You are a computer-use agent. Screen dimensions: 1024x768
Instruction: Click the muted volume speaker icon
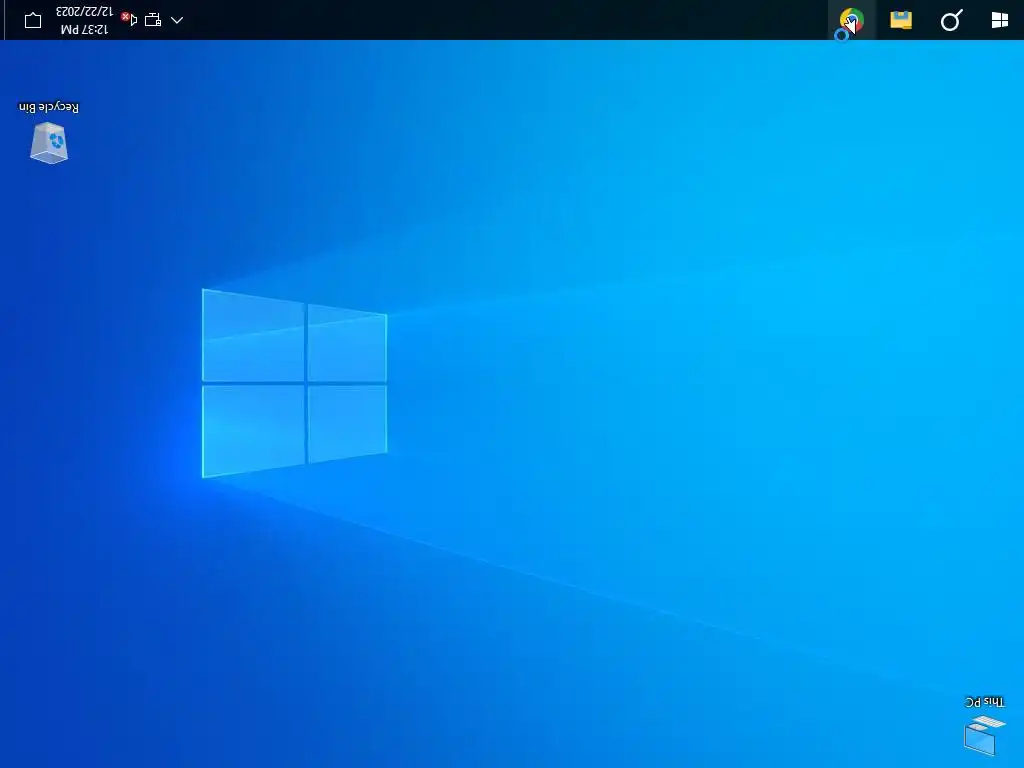click(x=129, y=19)
